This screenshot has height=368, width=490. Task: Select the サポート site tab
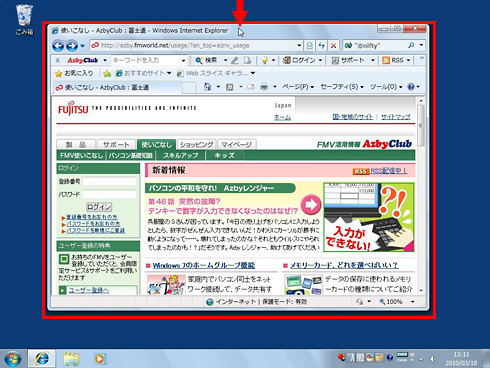116,145
